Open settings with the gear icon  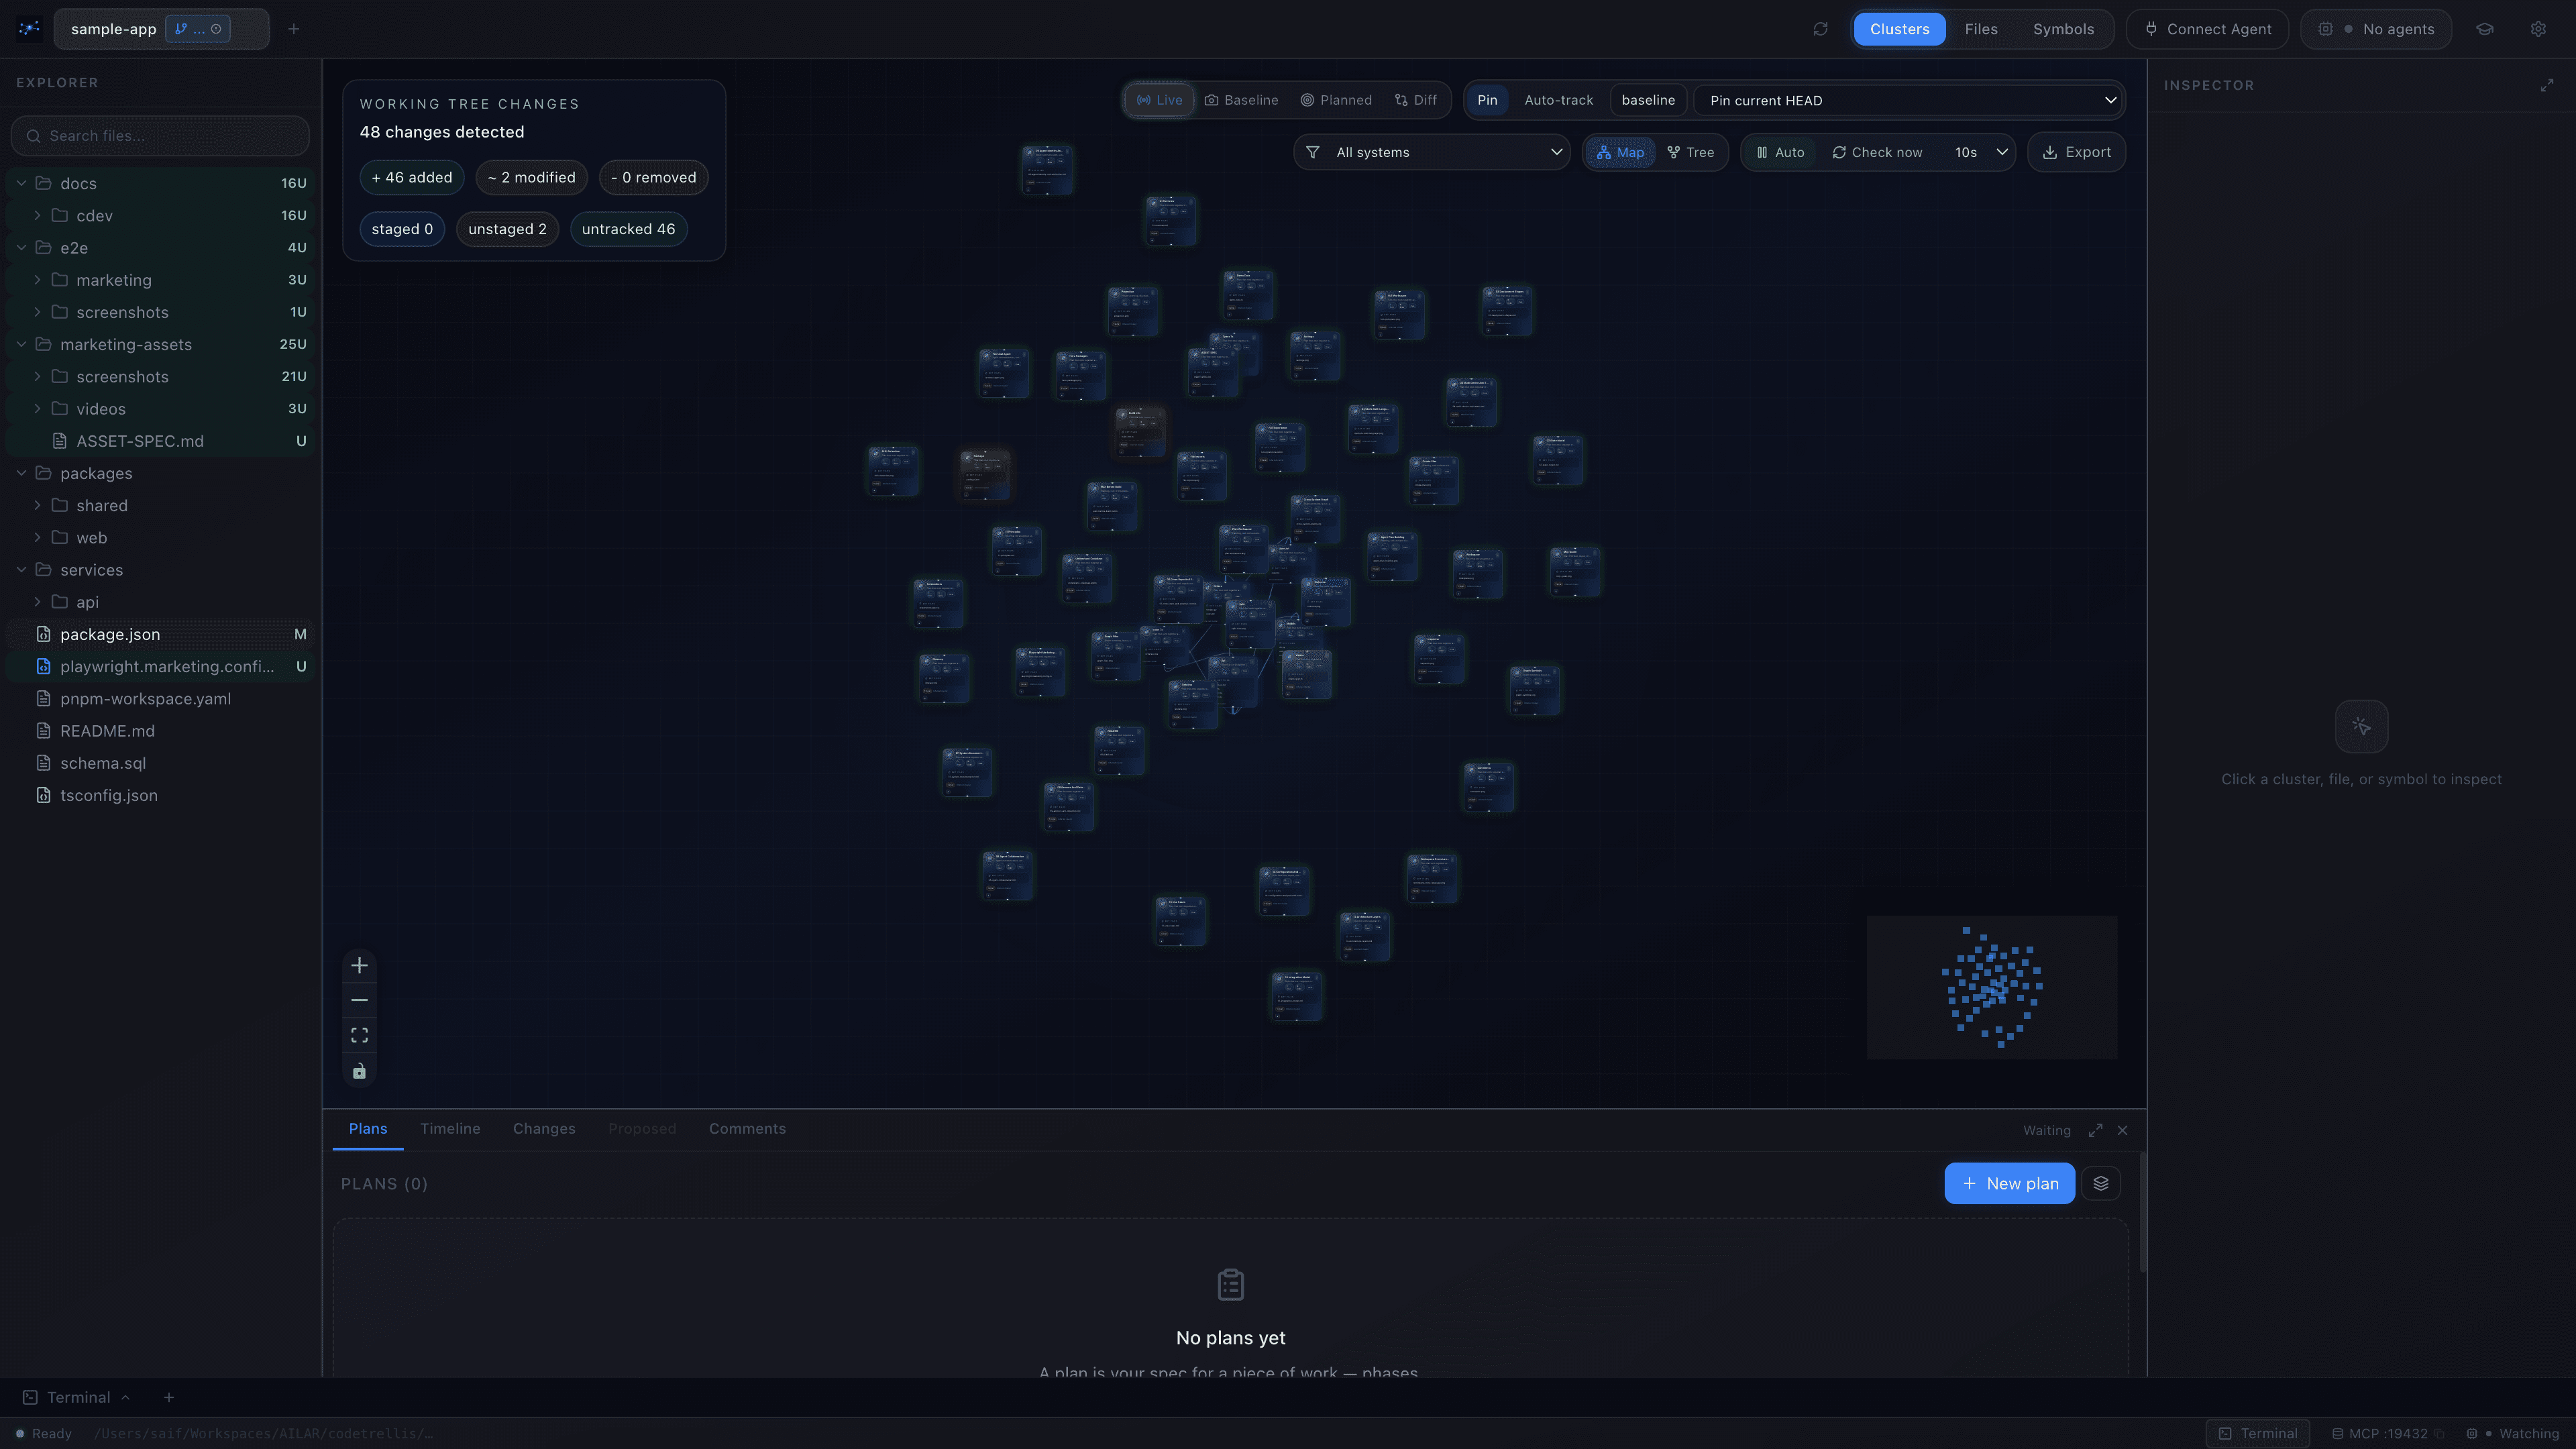(2538, 29)
